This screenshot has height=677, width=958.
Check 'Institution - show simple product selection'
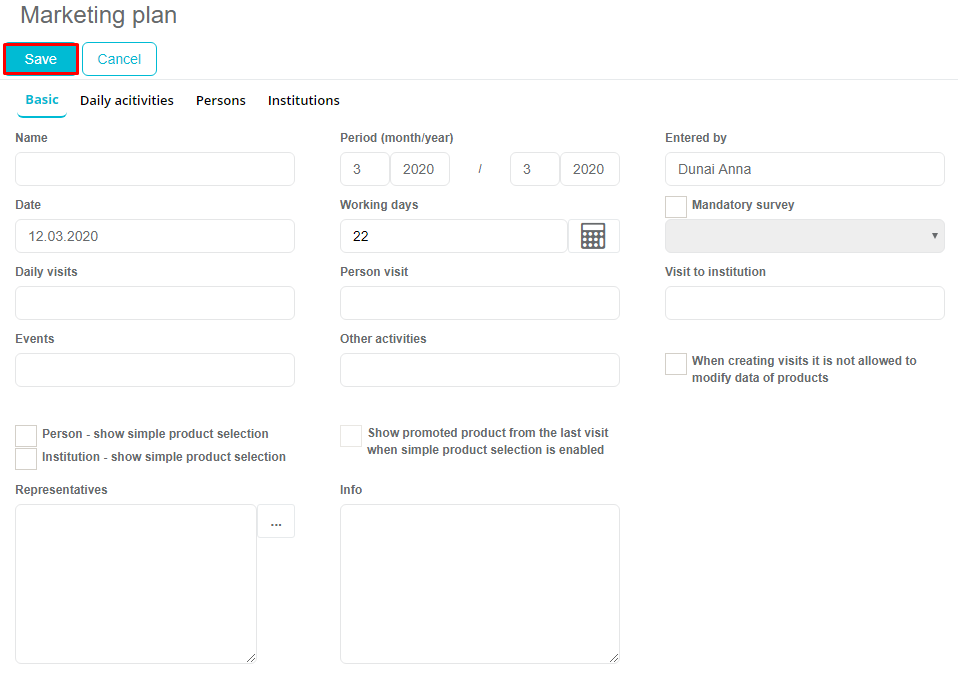pos(26,458)
